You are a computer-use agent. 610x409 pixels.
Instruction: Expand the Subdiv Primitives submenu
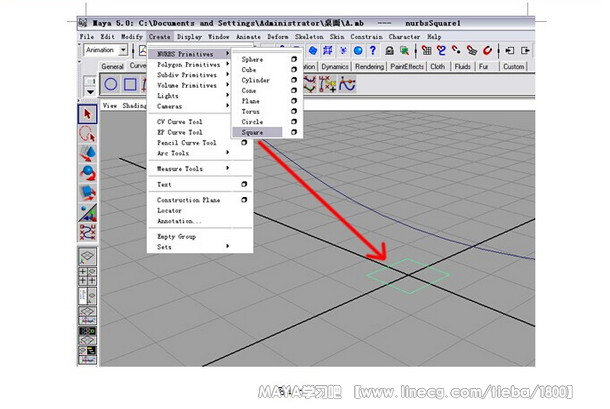coord(192,75)
